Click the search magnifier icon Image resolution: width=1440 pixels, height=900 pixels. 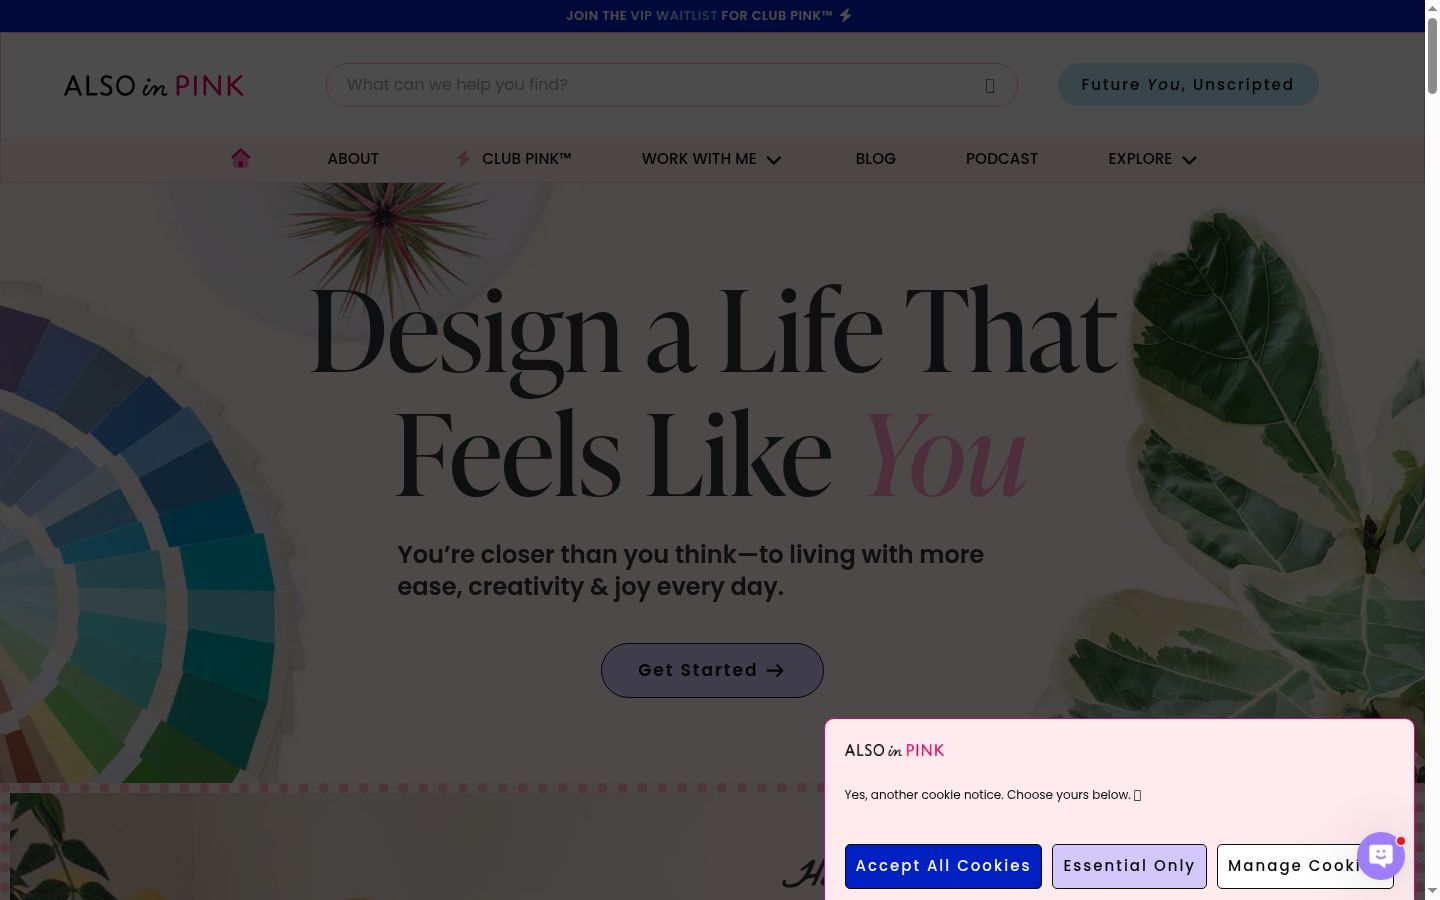990,85
